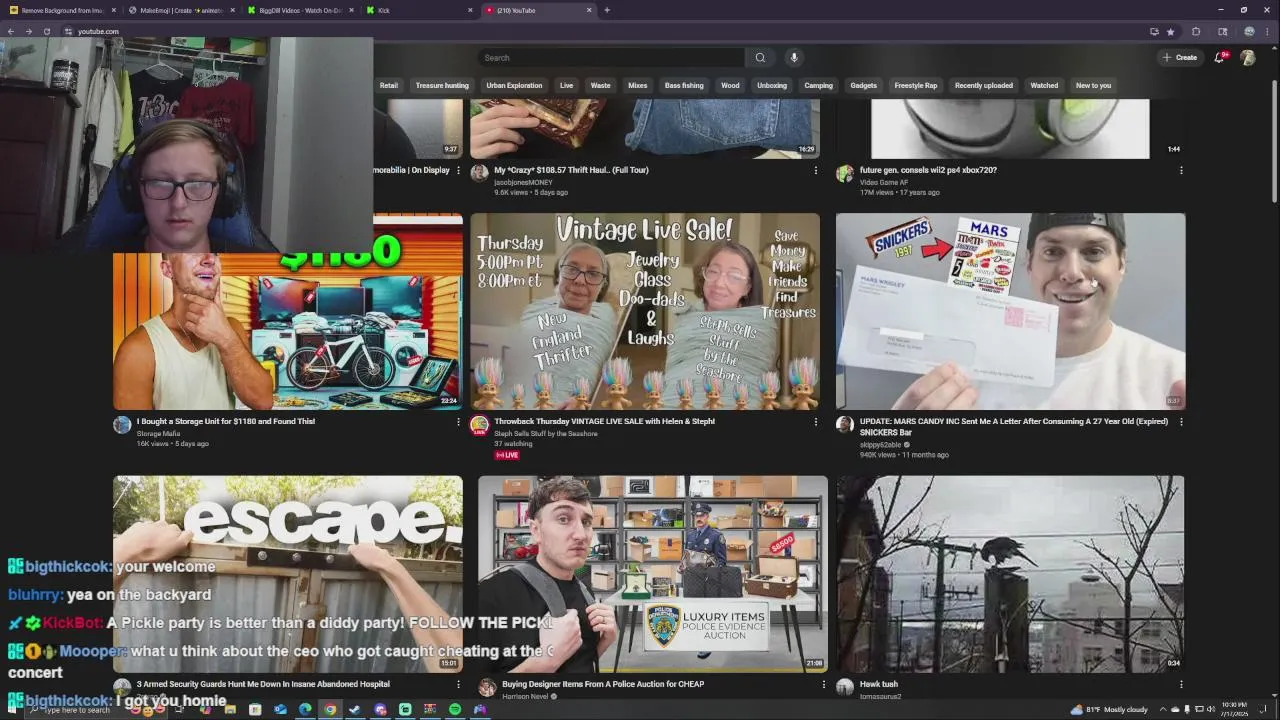
Task: Select the Mixes filter chip
Action: [637, 86]
